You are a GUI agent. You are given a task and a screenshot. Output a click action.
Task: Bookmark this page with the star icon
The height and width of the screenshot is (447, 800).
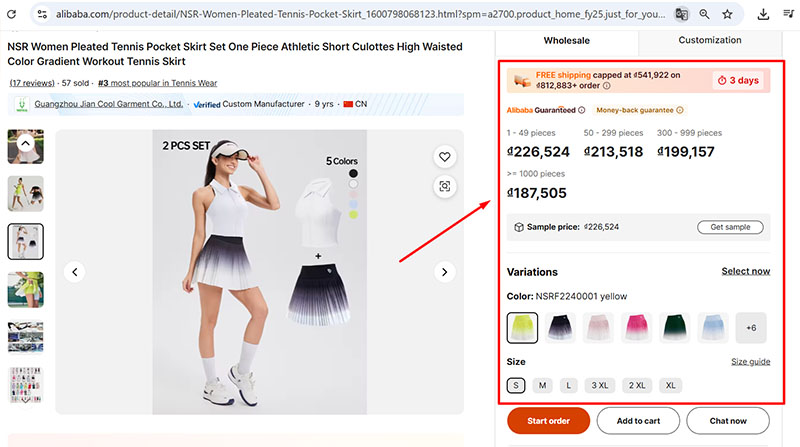click(727, 14)
